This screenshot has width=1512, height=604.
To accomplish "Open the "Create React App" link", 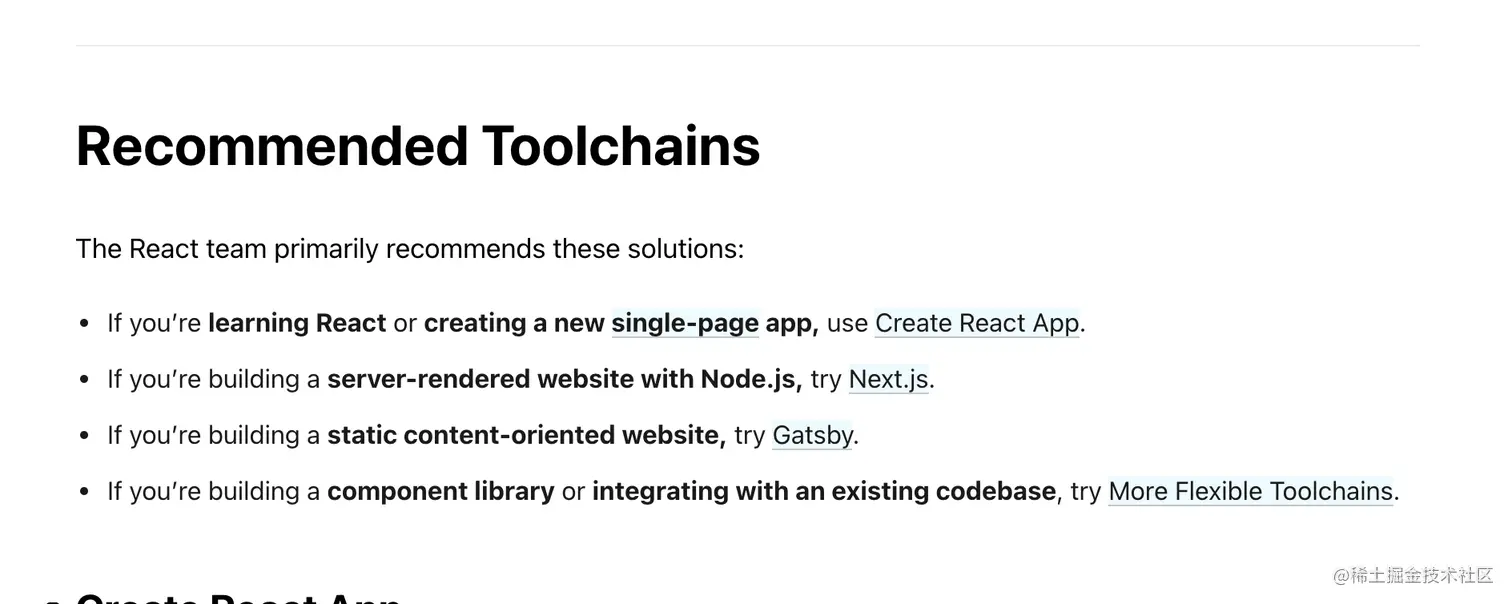I will [x=977, y=323].
